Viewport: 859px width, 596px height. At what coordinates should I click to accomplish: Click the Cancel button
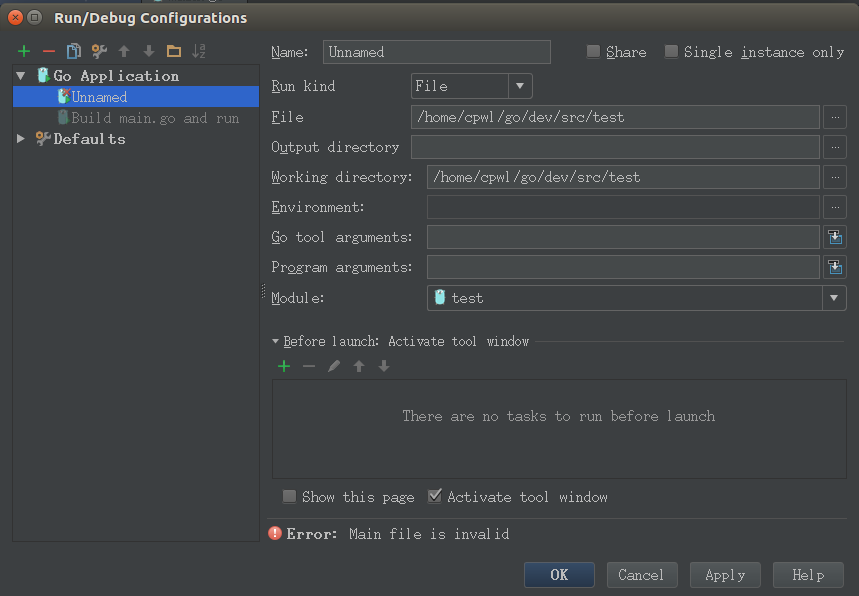tap(642, 575)
